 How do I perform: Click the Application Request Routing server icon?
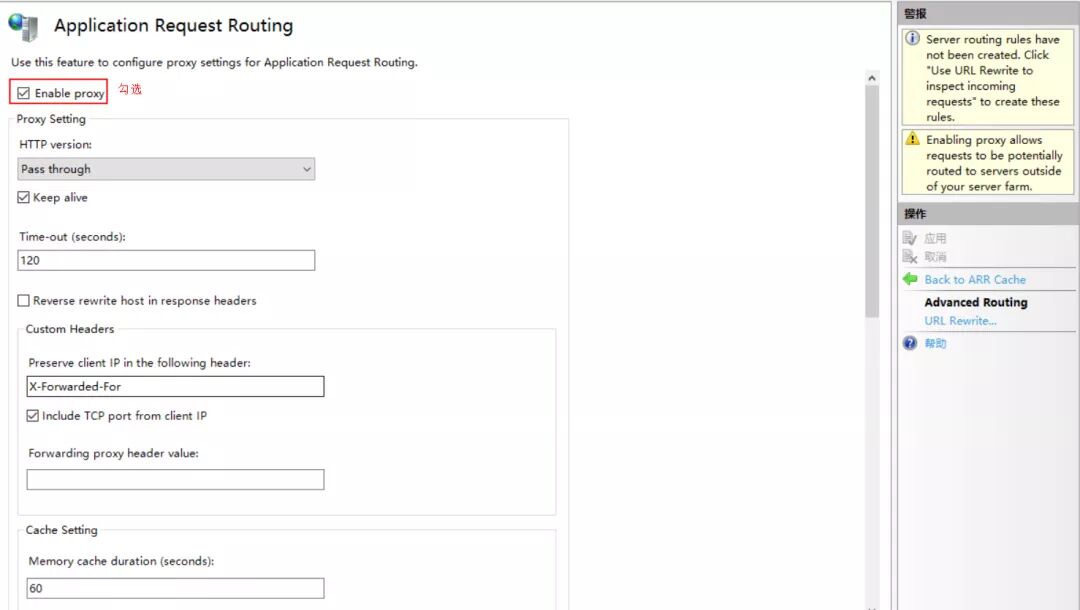(23, 26)
